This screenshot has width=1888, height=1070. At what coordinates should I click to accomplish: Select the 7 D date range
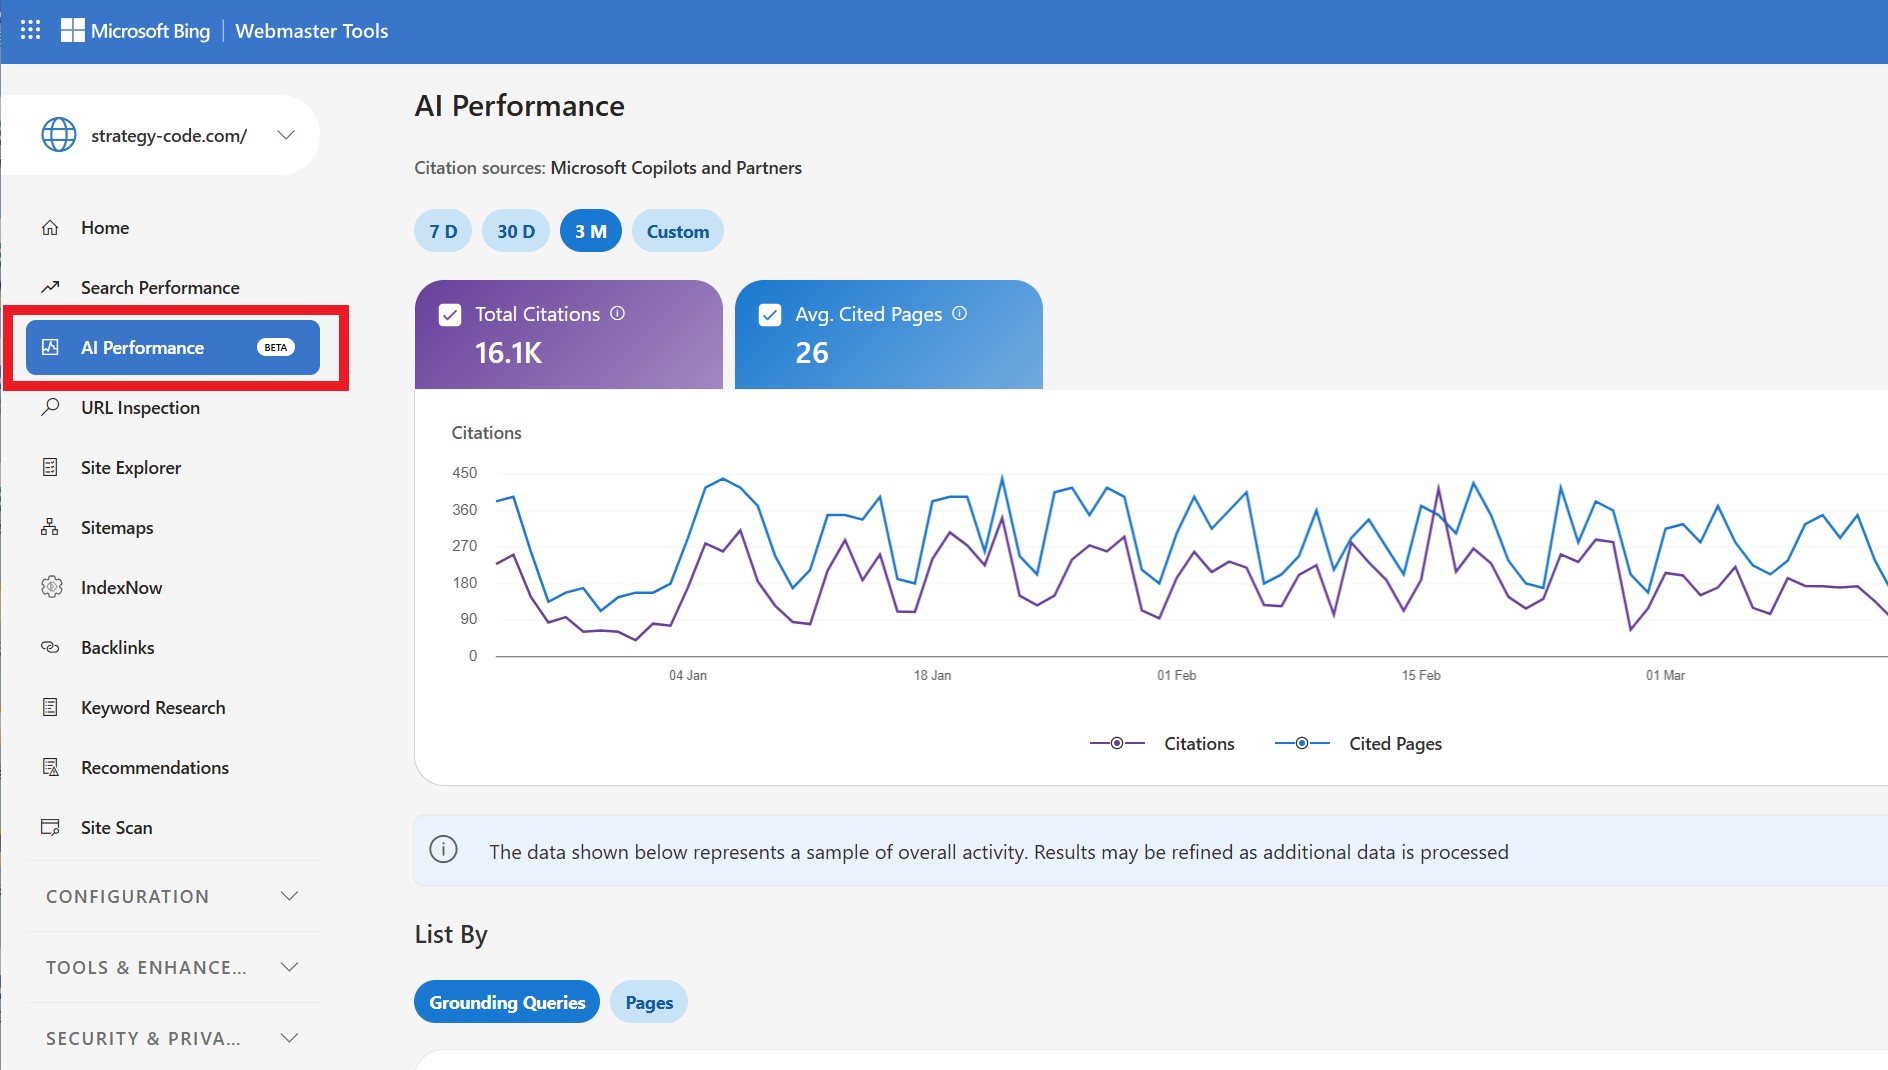443,231
